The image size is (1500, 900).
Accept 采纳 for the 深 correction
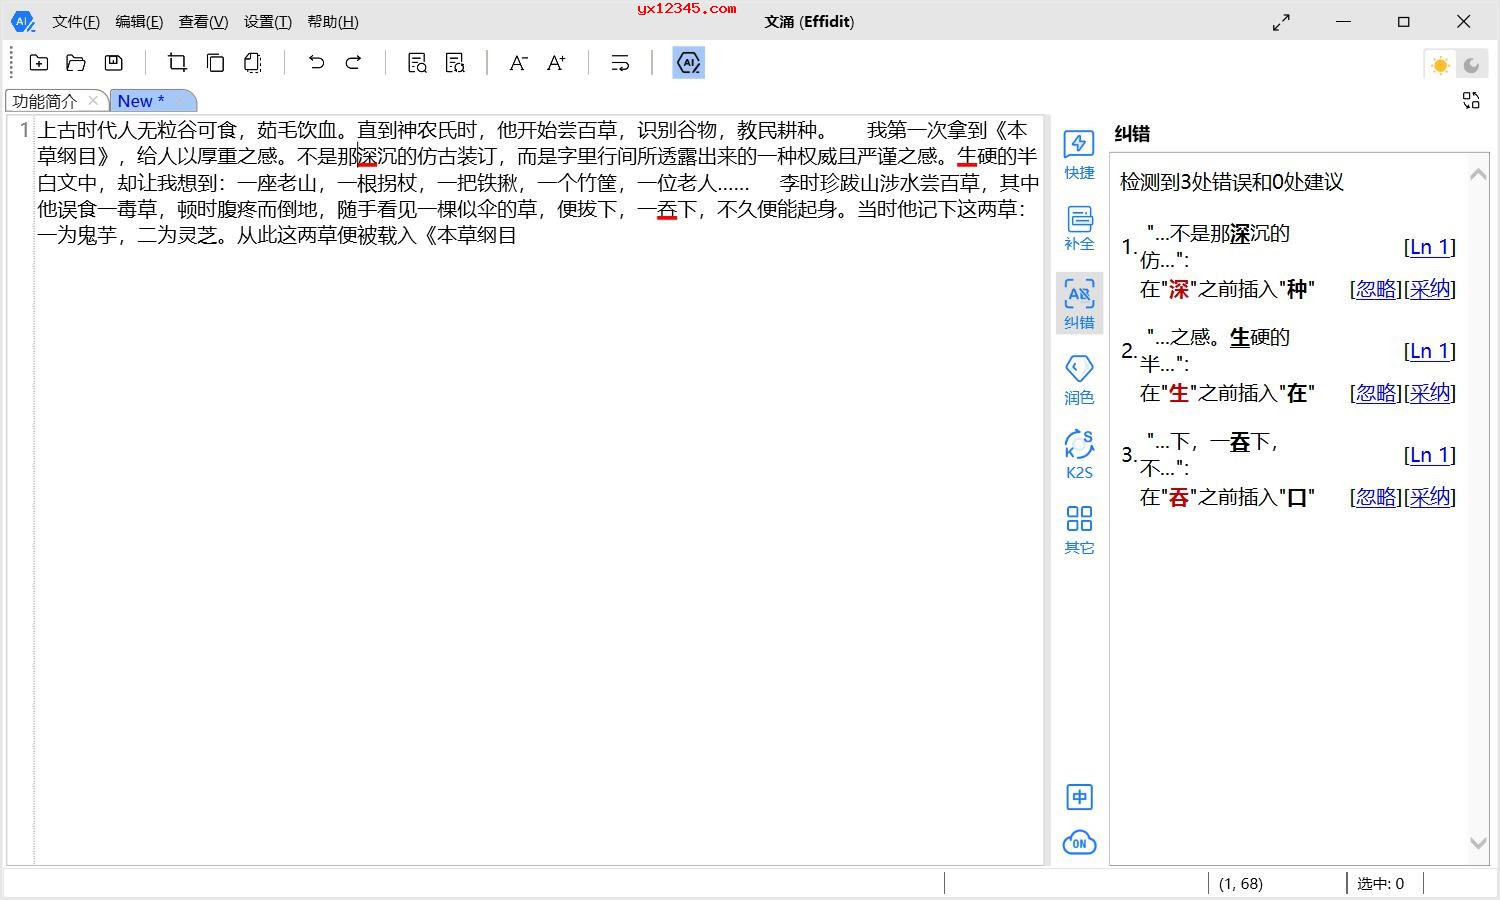pos(1430,289)
